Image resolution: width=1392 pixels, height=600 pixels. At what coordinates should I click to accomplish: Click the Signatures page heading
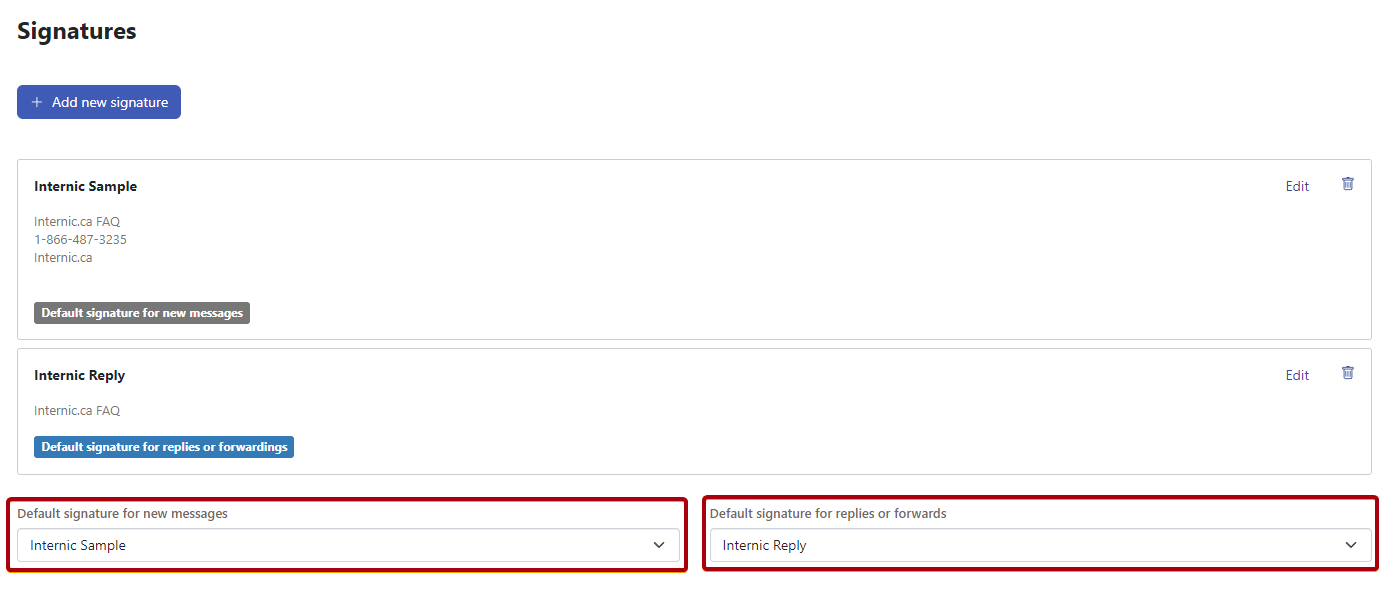[77, 31]
